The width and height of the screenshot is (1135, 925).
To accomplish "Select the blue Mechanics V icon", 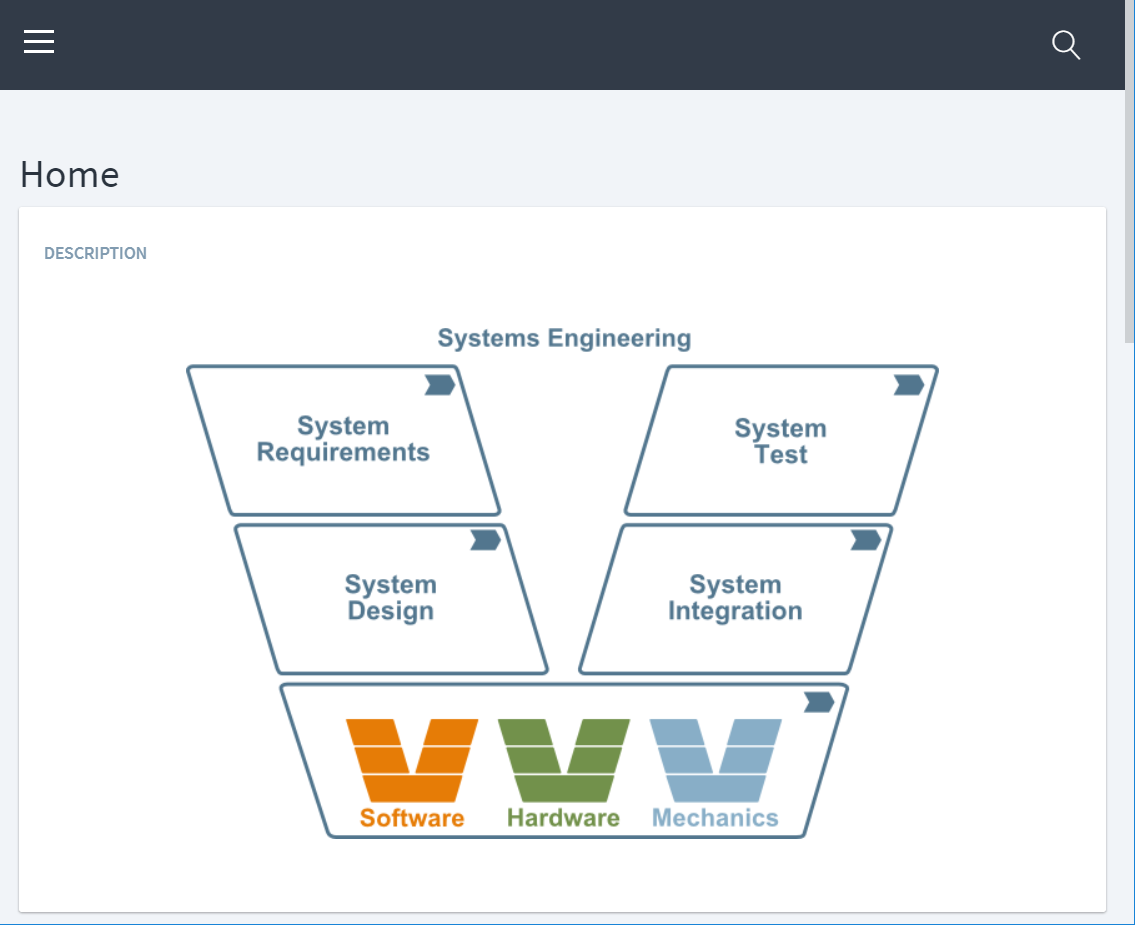I will (716, 759).
